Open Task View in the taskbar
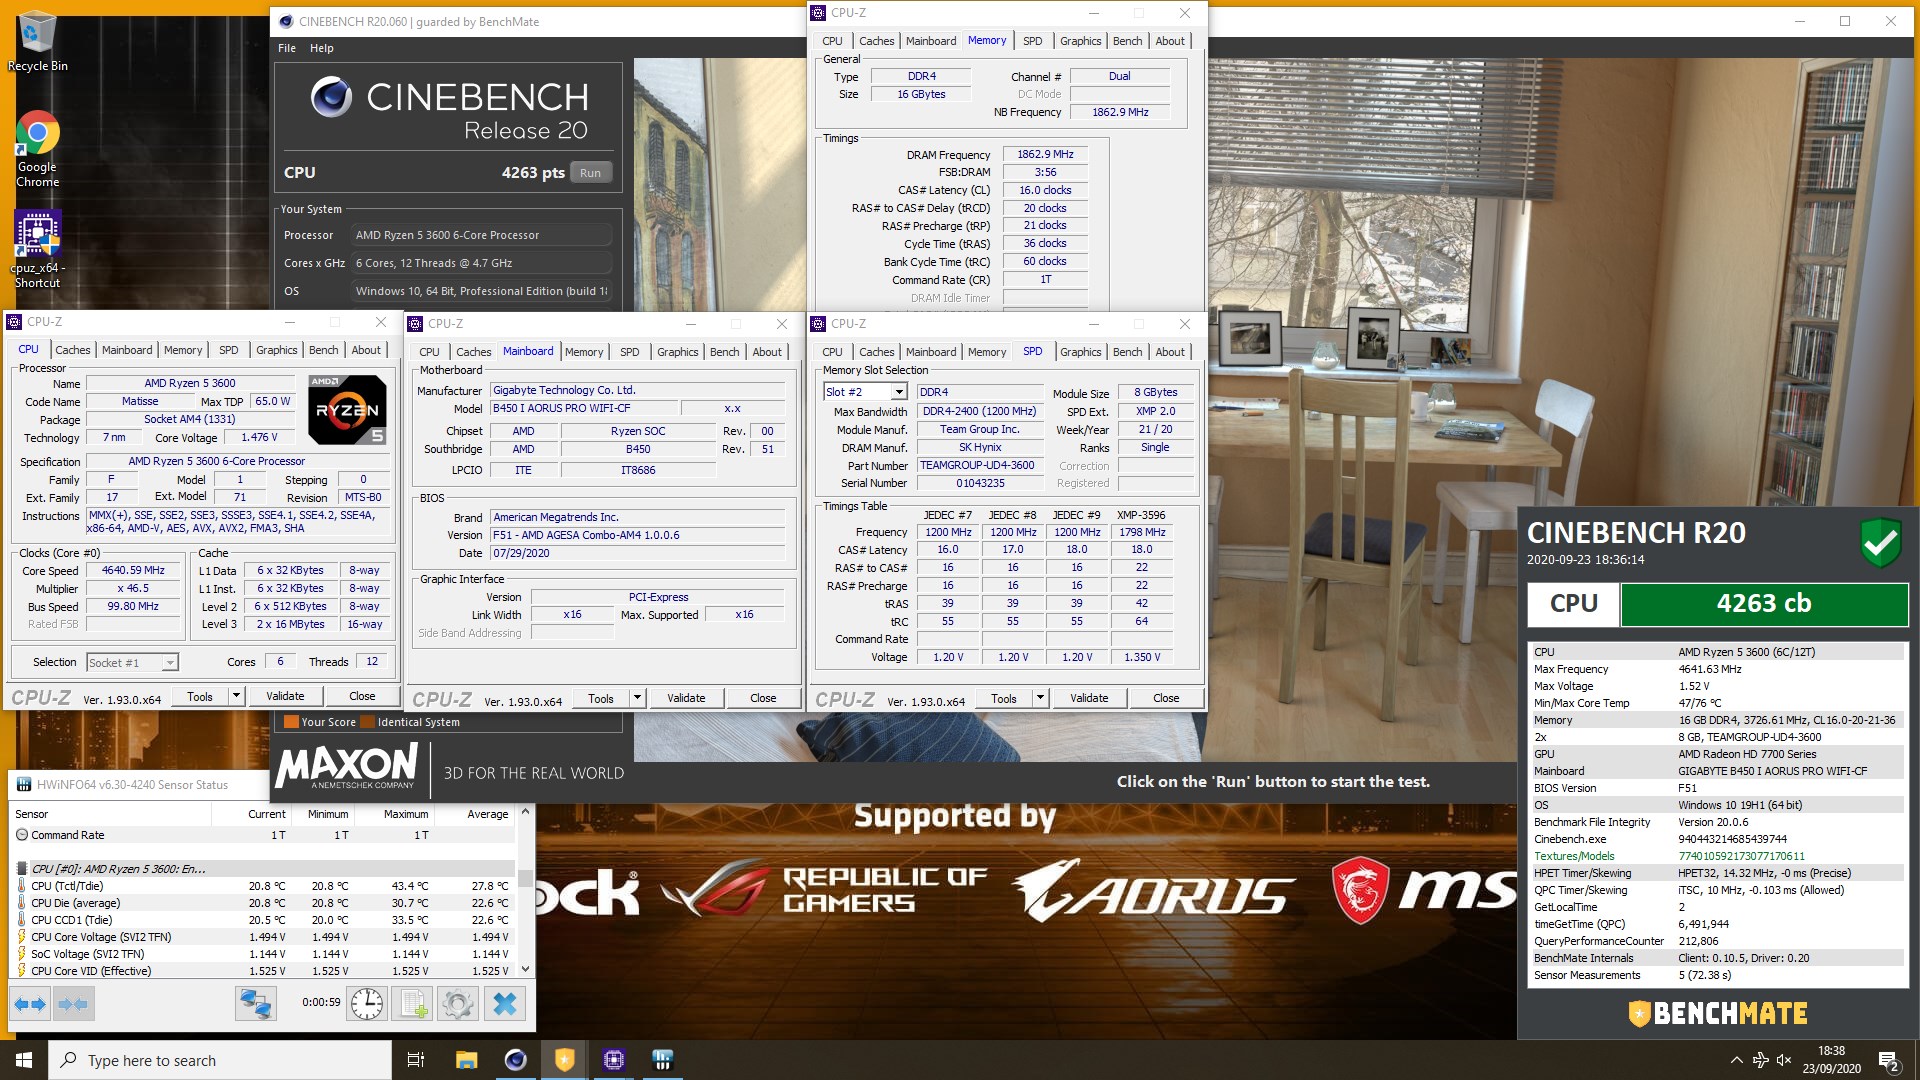 coord(416,1060)
